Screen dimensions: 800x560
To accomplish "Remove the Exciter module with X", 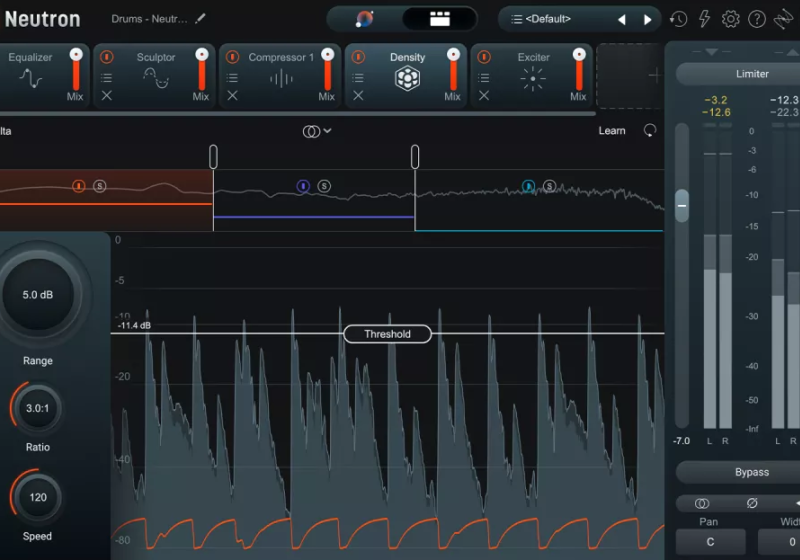I will click(x=484, y=95).
